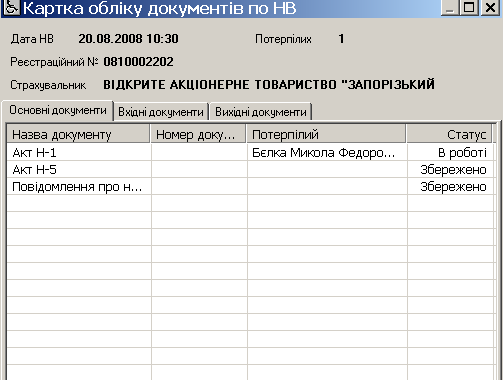Open the Вхідні документи tab
The image size is (503, 380).
coord(161,112)
